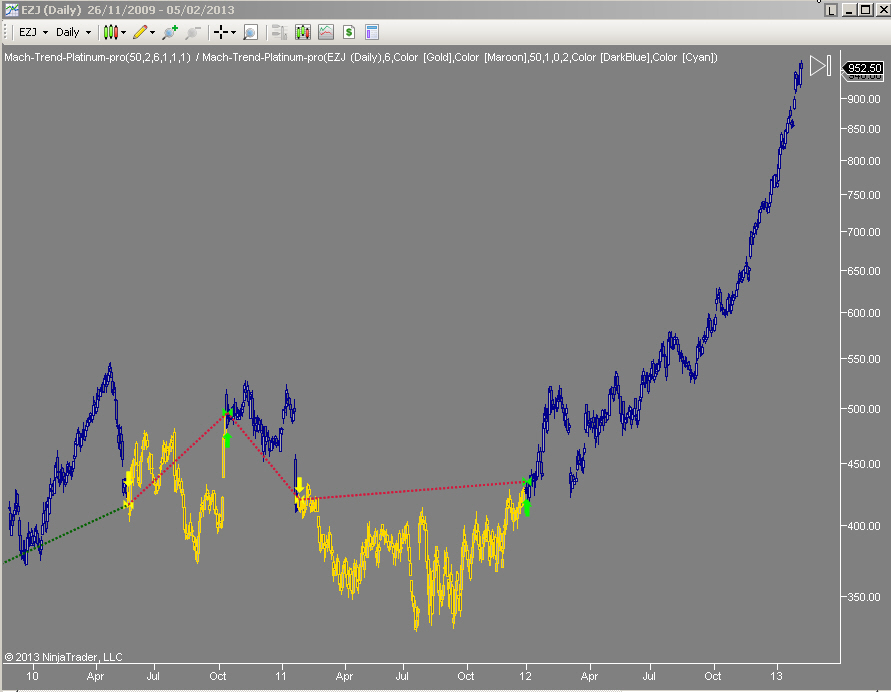The height and width of the screenshot is (692, 891).
Task: Expand the crosshair tool dropdown arrow
Action: click(232, 31)
